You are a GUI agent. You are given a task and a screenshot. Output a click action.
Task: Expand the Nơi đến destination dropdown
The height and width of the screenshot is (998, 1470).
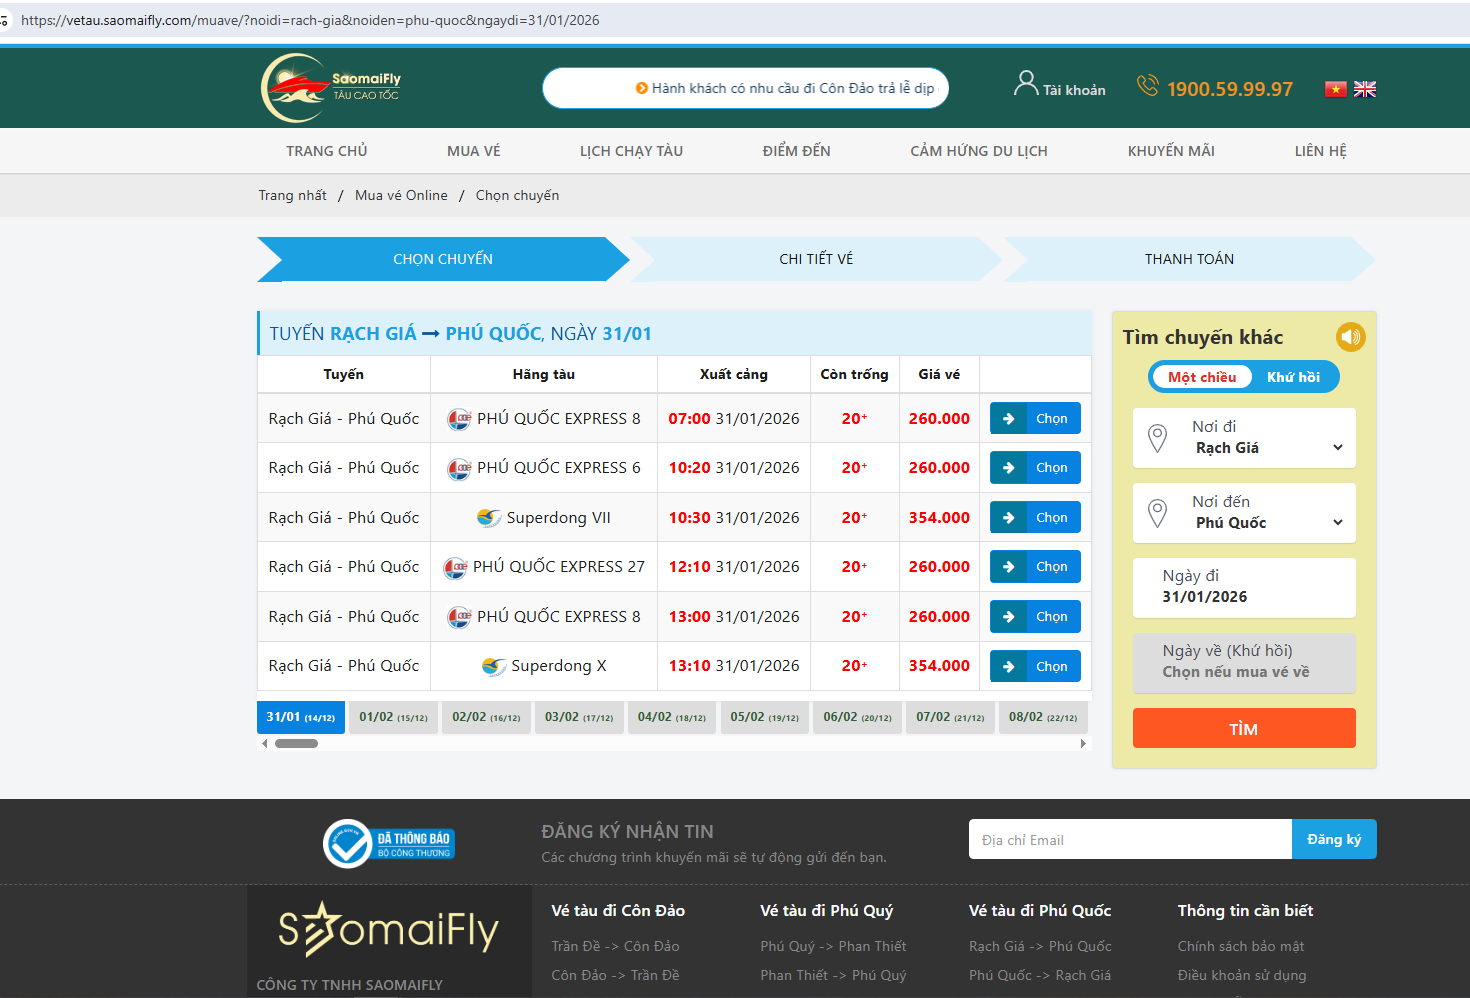point(1244,513)
